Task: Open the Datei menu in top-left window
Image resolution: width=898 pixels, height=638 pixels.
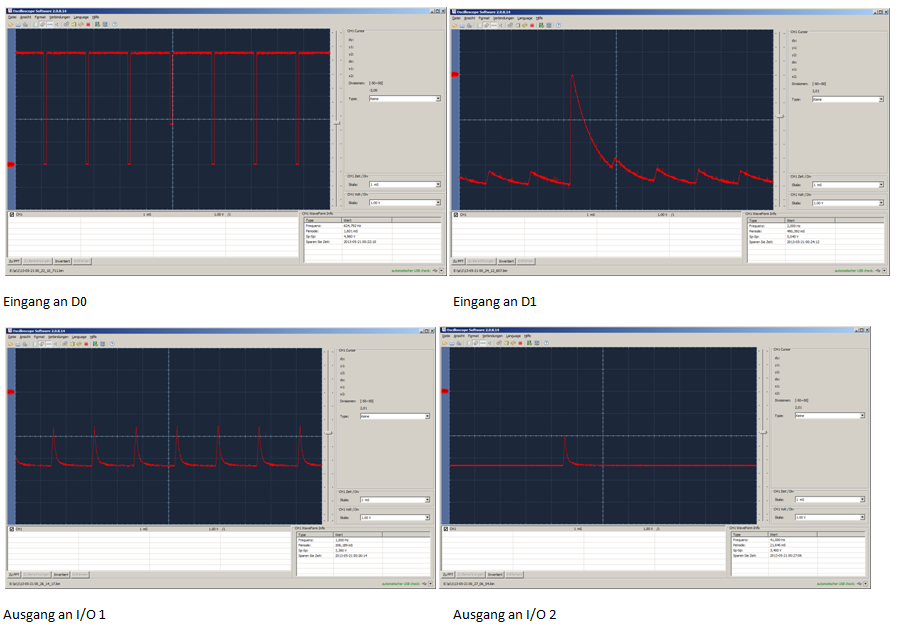Action: [x=11, y=18]
